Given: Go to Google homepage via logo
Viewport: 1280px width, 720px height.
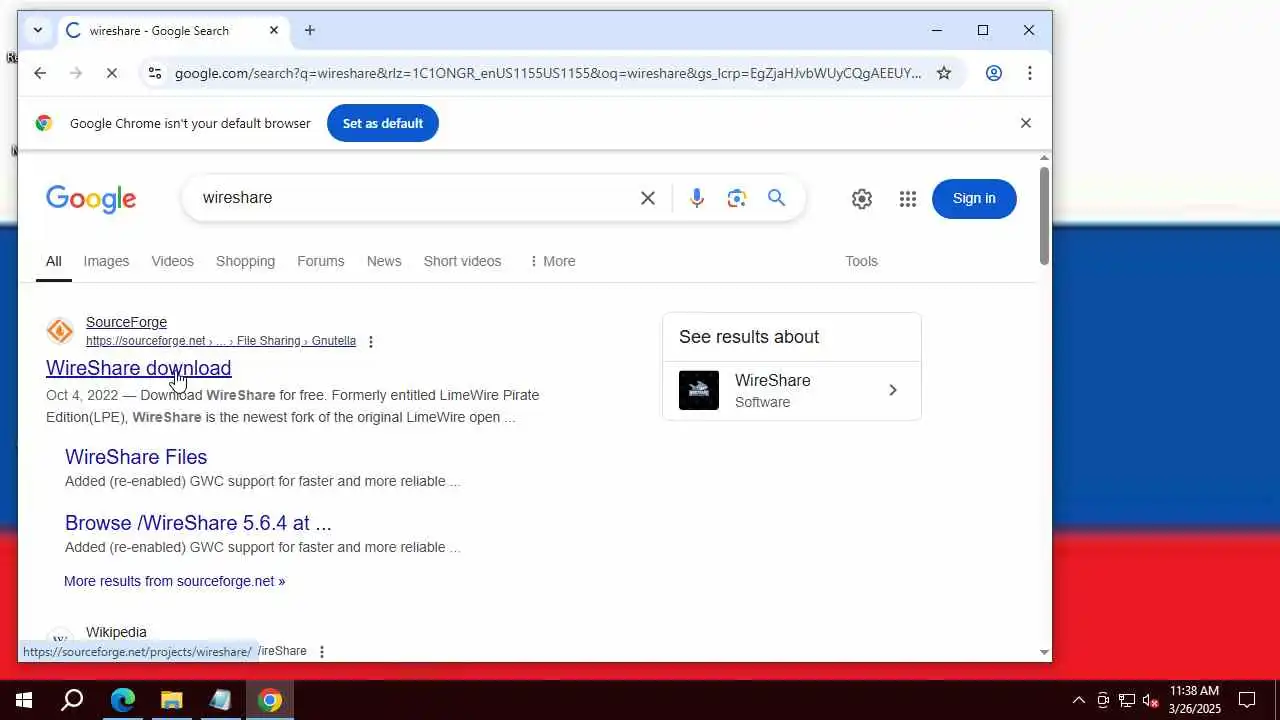Looking at the screenshot, I should click(91, 199).
